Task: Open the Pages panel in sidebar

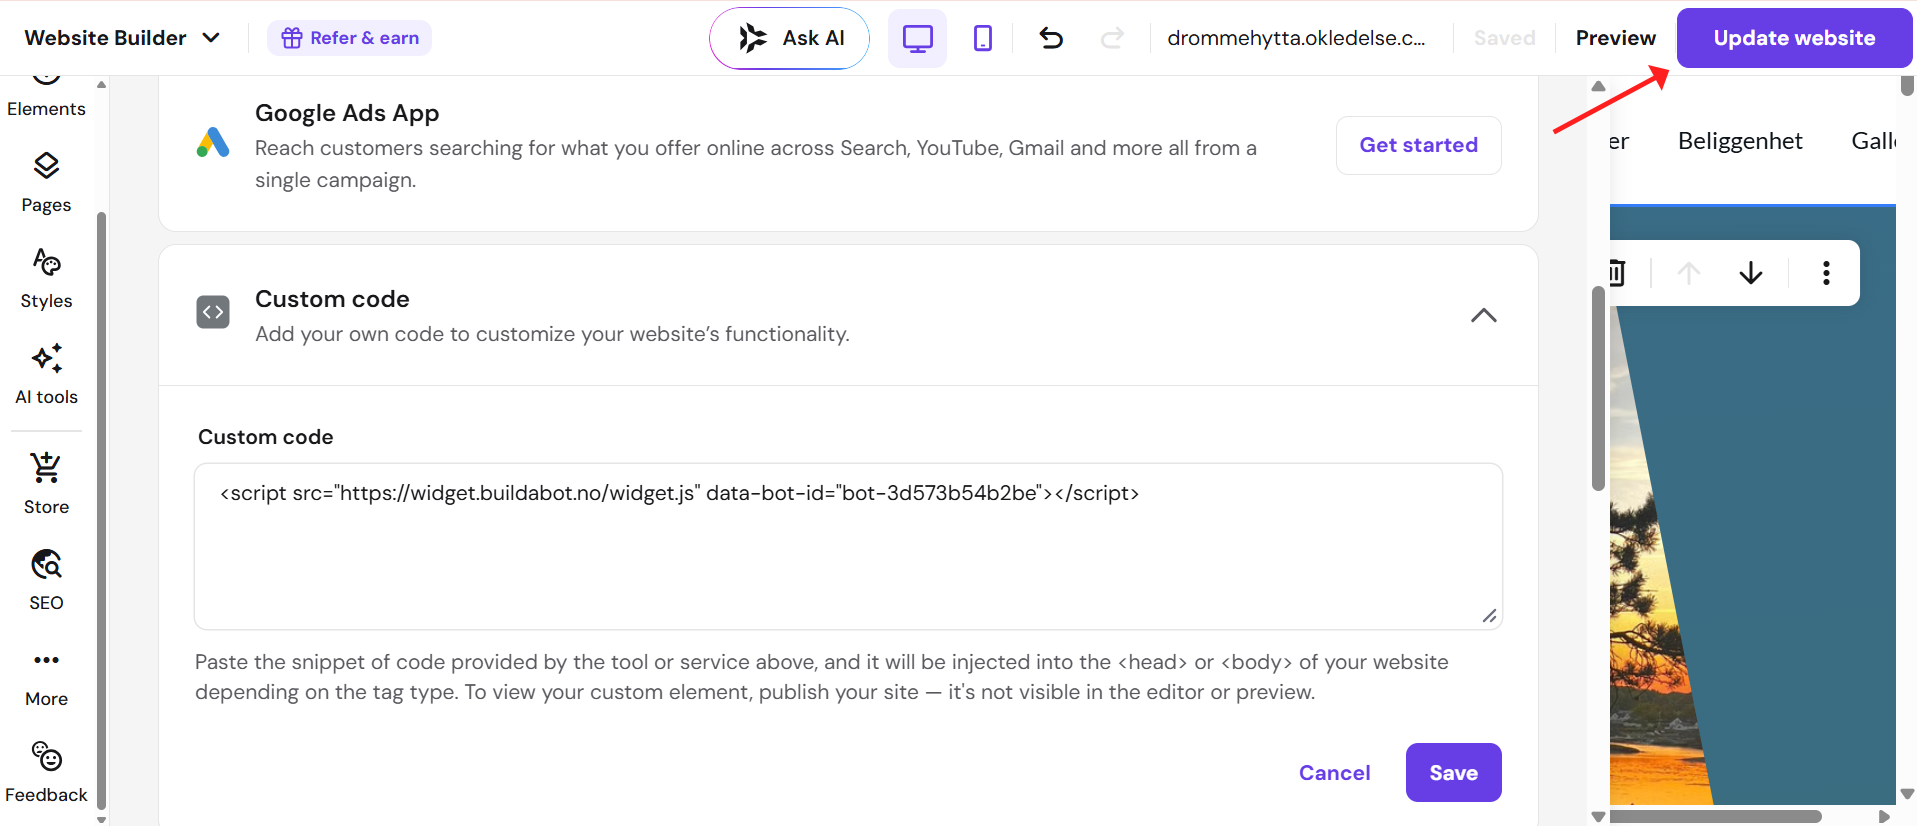Action: pyautogui.click(x=46, y=183)
